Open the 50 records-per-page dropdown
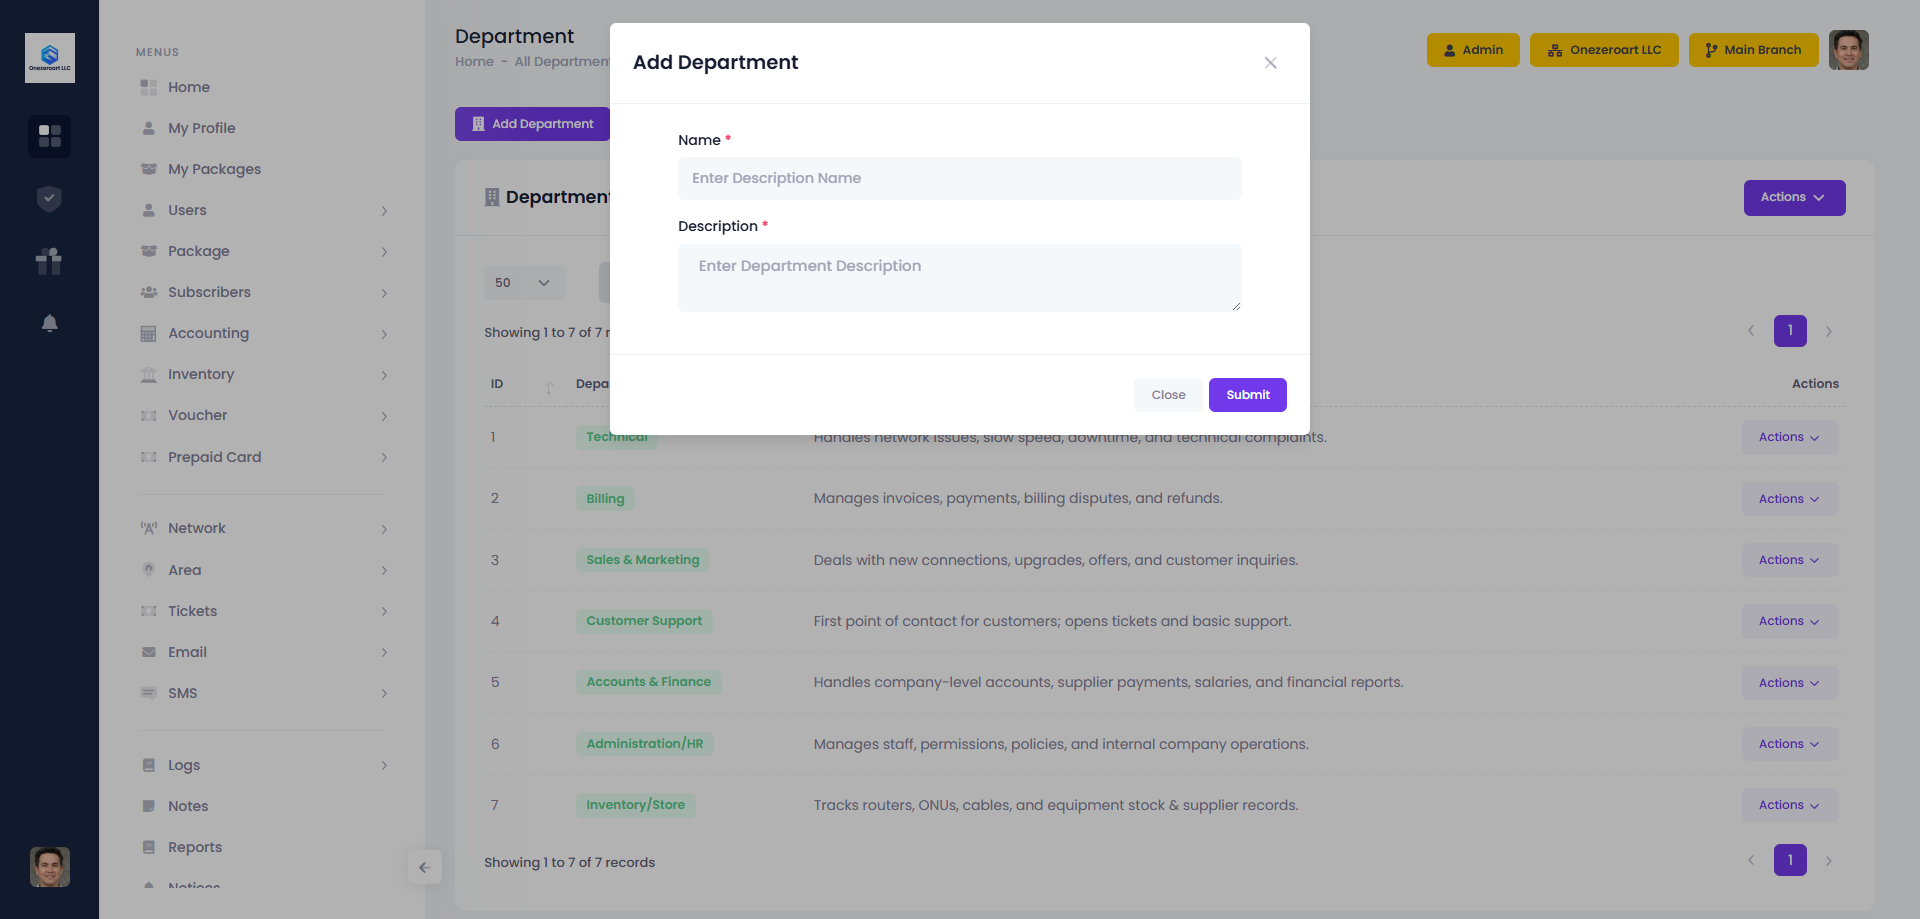This screenshot has height=919, width=1920. (x=524, y=283)
